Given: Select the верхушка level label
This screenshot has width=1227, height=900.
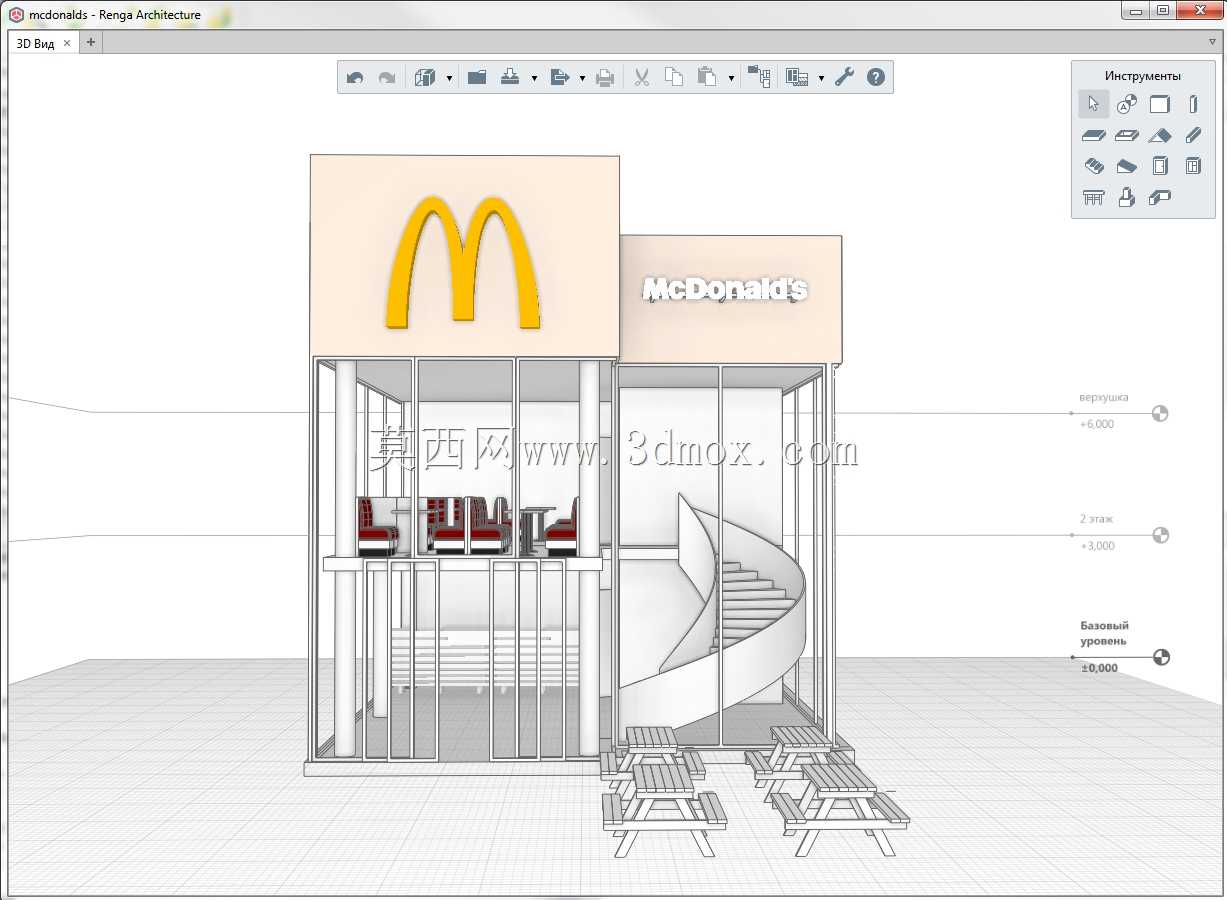Looking at the screenshot, I should point(1104,398).
